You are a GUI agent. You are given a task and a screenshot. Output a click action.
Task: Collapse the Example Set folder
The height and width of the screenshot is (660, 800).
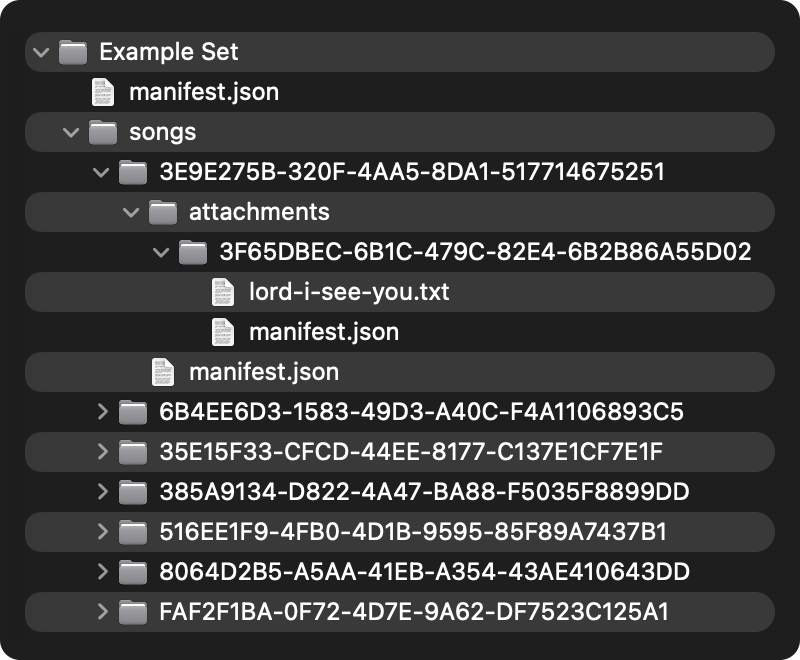pos(40,52)
